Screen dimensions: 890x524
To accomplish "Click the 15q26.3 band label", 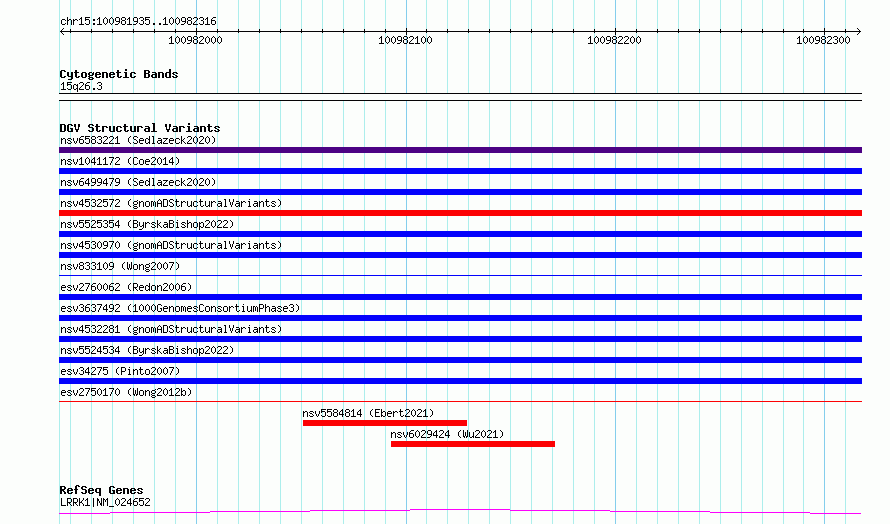I will tap(81, 86).
